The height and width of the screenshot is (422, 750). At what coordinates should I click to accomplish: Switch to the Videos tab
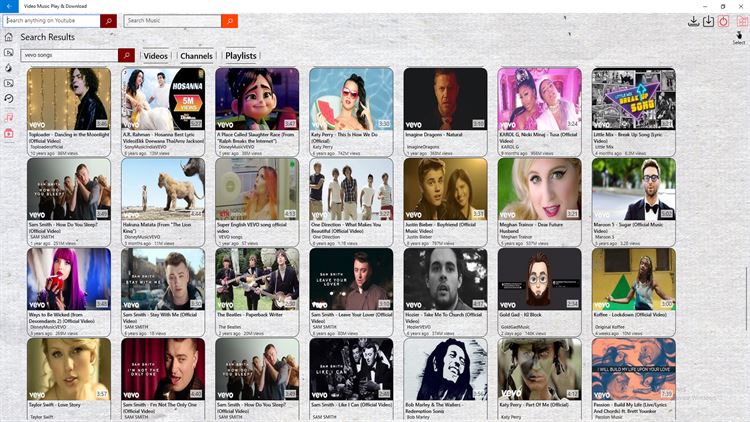coord(155,56)
